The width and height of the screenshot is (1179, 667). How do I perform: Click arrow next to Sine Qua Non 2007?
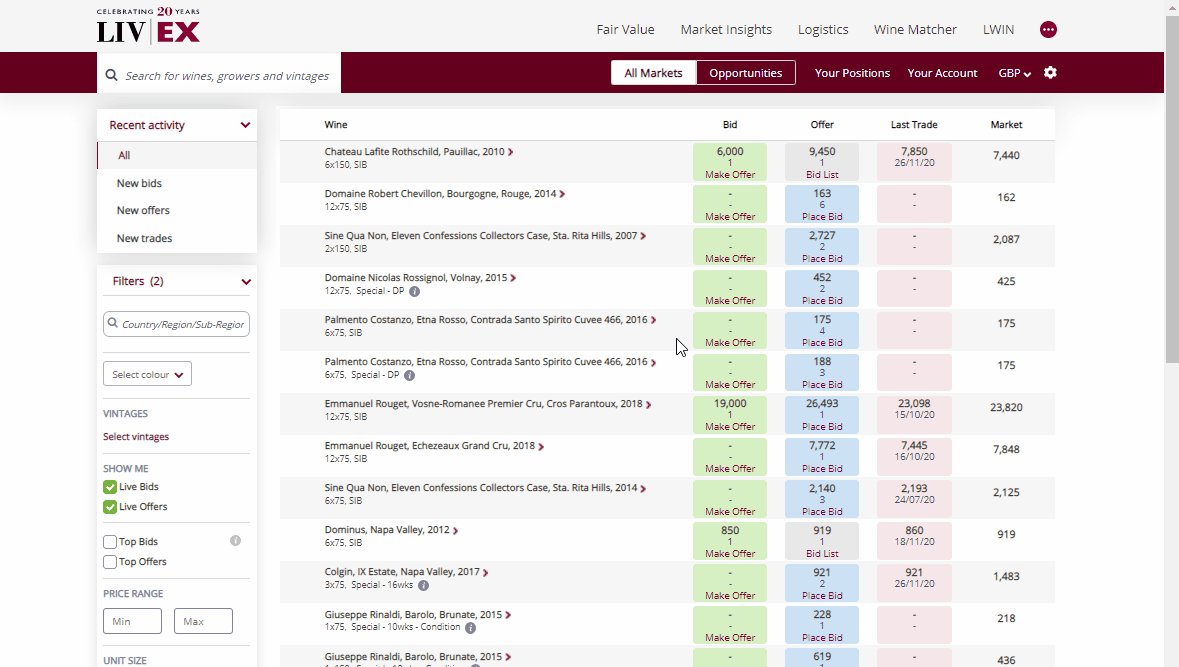[x=643, y=236]
